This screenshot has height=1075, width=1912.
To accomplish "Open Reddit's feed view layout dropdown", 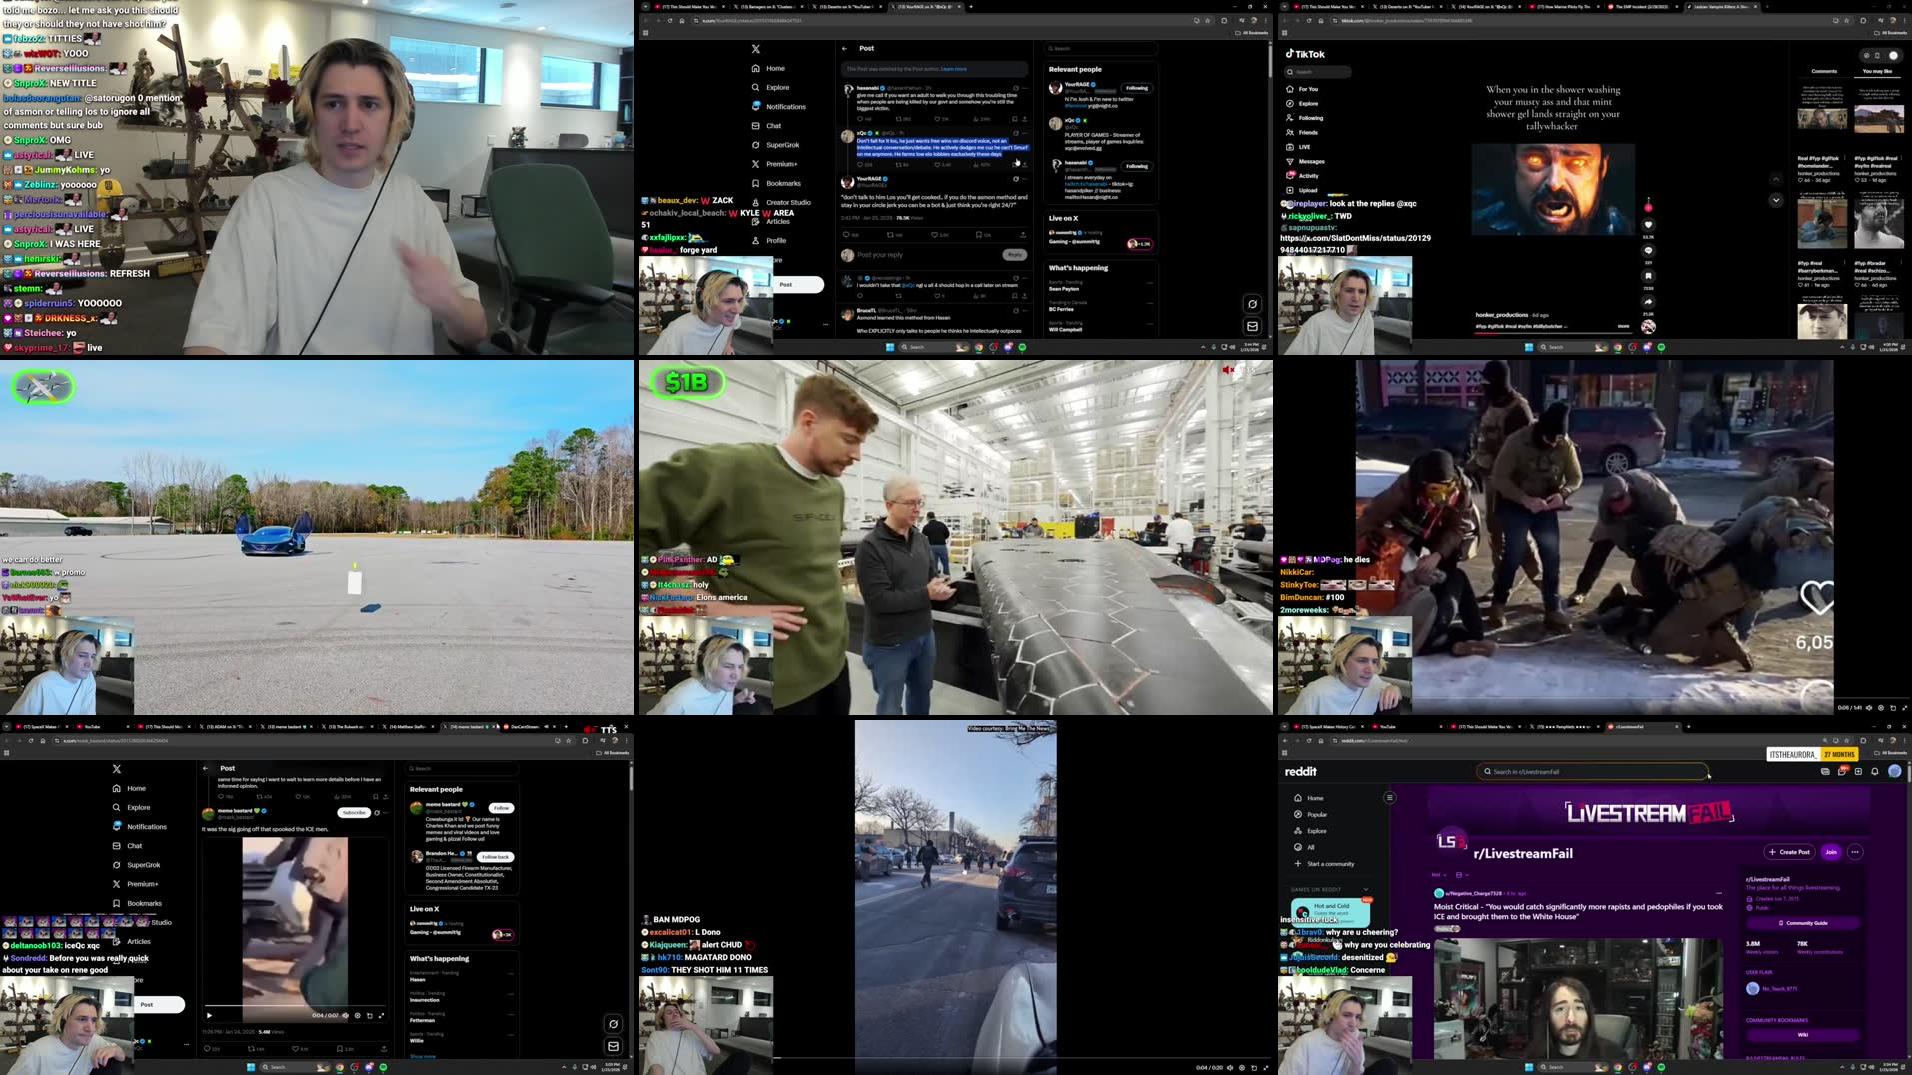I will [x=1461, y=875].
